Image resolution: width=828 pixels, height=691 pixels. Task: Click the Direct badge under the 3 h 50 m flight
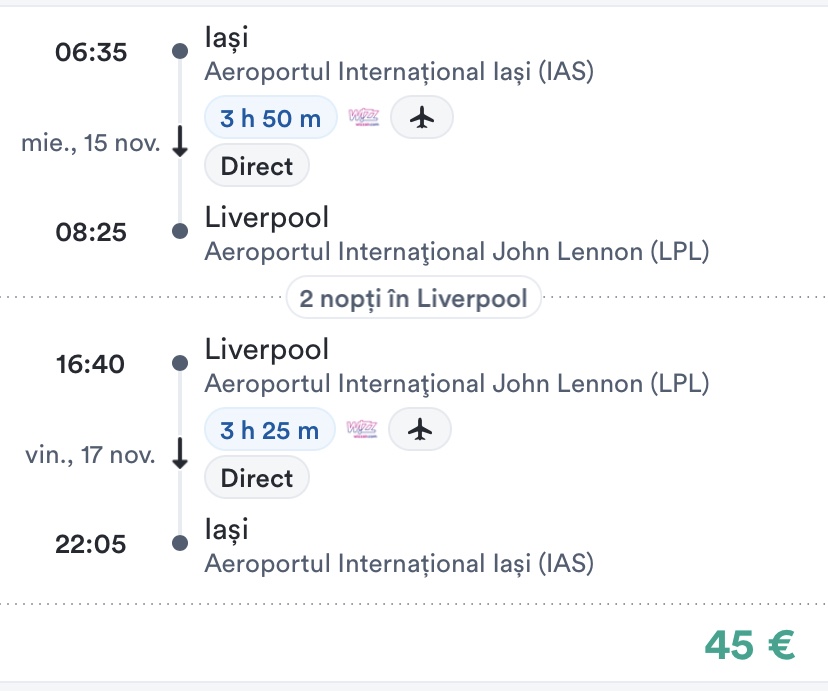(x=257, y=166)
